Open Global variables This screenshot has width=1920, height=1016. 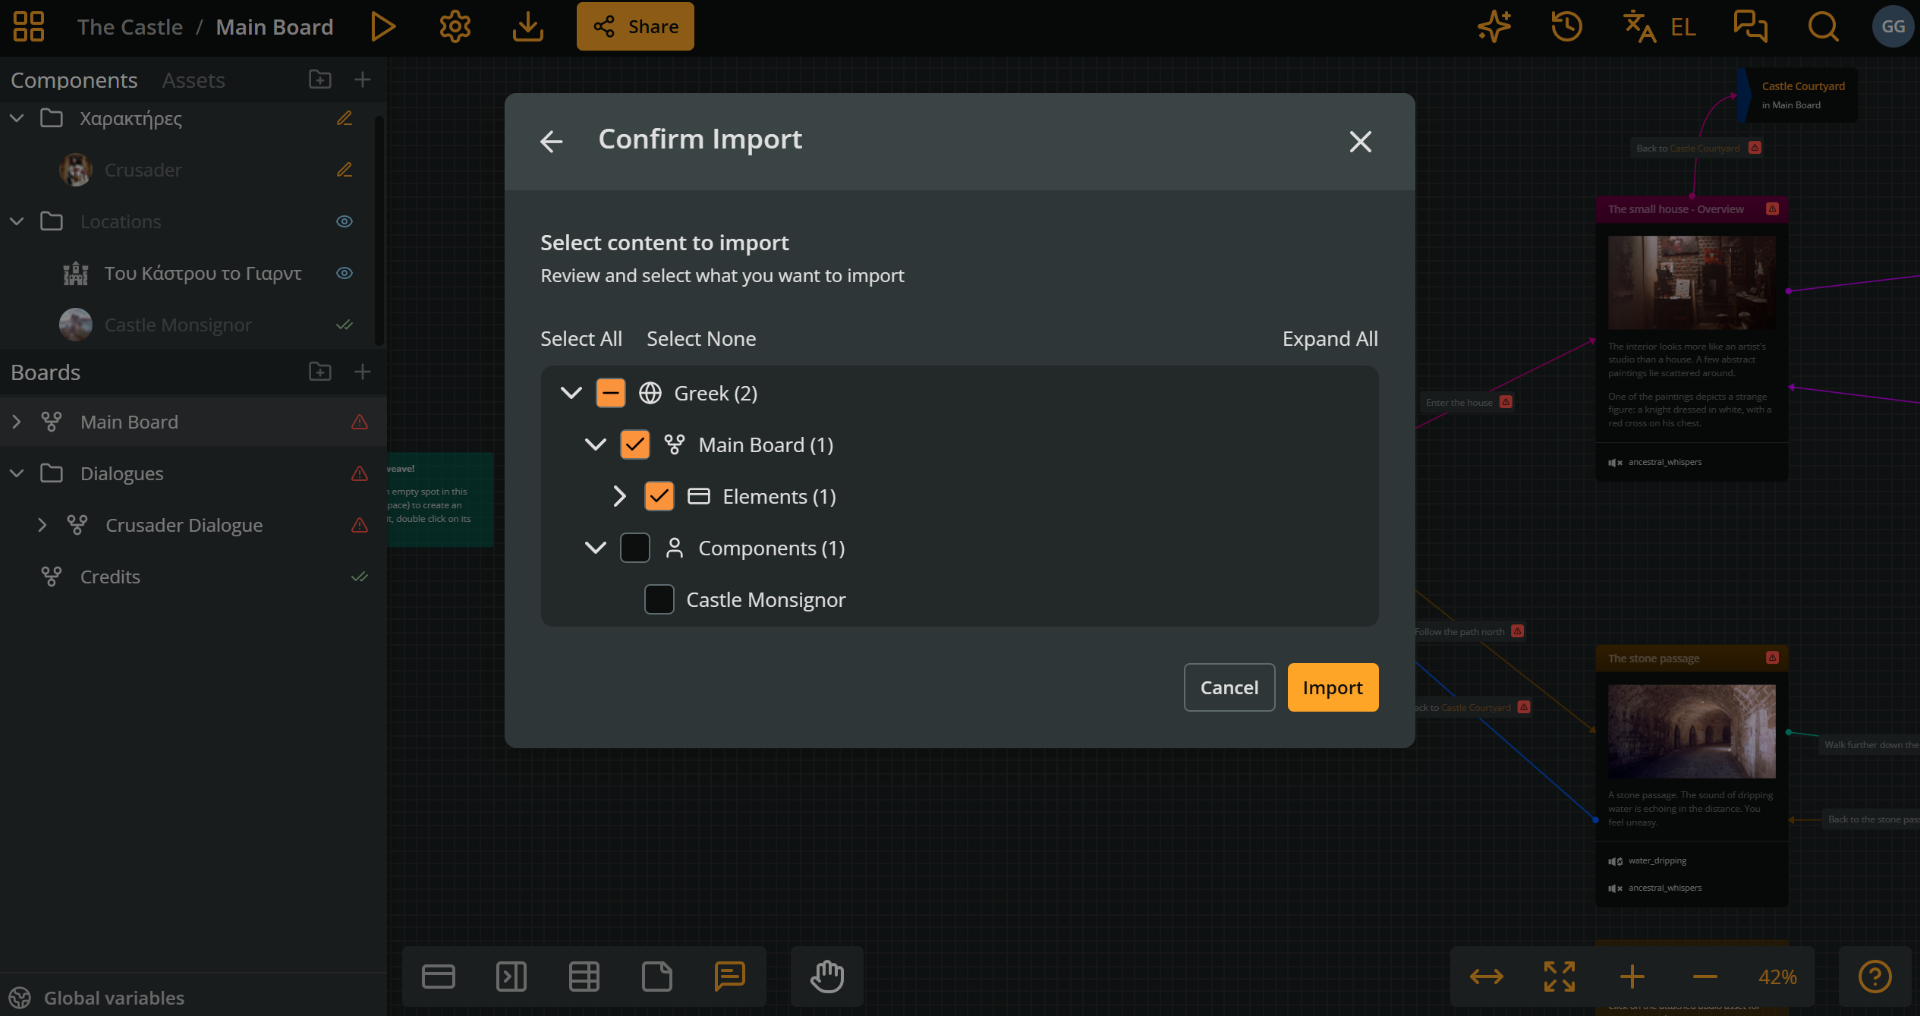tap(96, 998)
